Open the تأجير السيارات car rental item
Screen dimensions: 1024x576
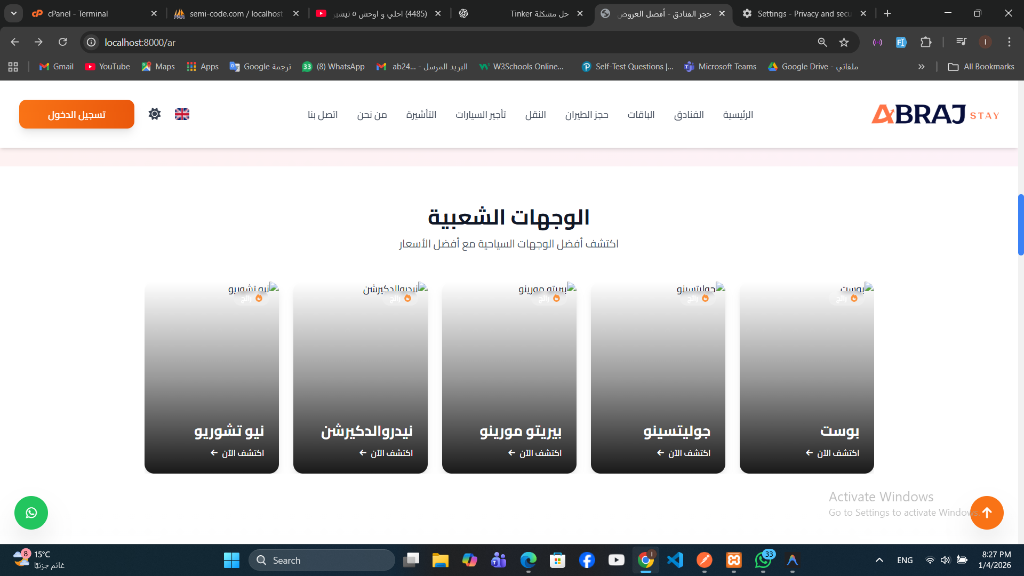click(x=481, y=114)
